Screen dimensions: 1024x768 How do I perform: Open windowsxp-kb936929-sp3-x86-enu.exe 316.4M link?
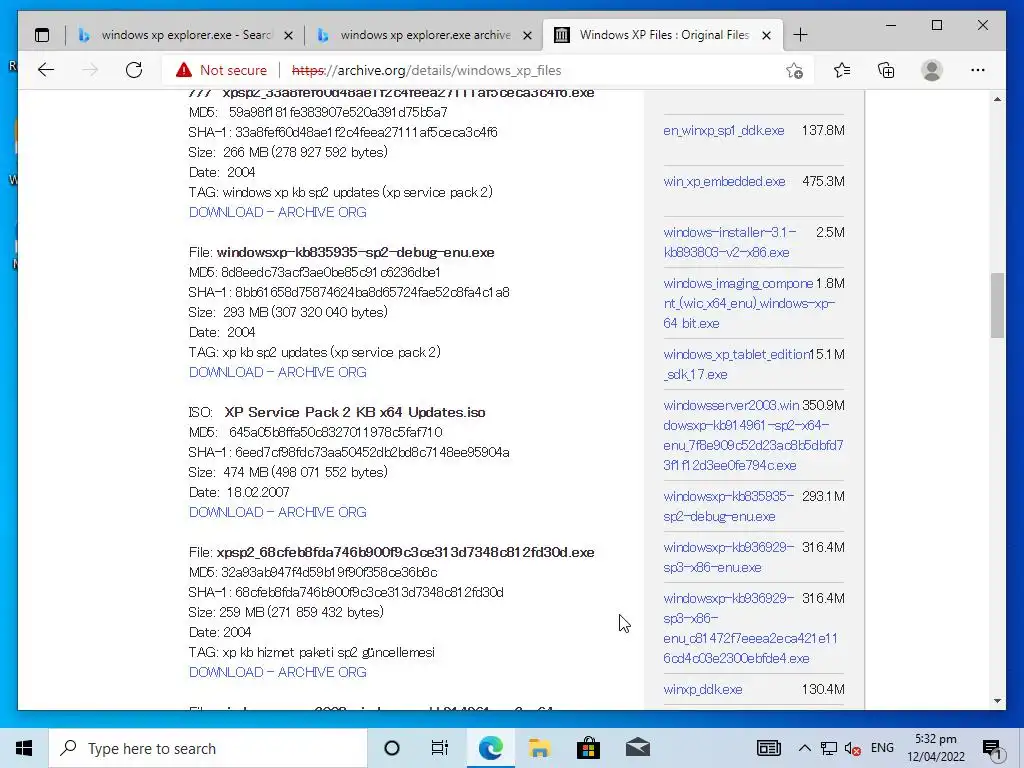tap(728, 557)
